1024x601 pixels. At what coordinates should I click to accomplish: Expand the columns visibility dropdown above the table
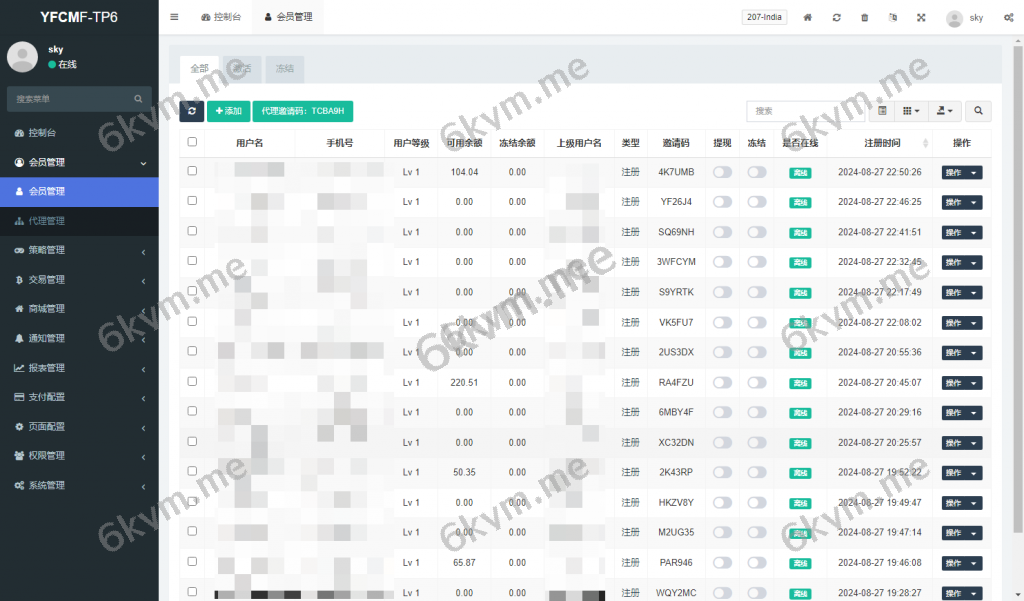[909, 111]
